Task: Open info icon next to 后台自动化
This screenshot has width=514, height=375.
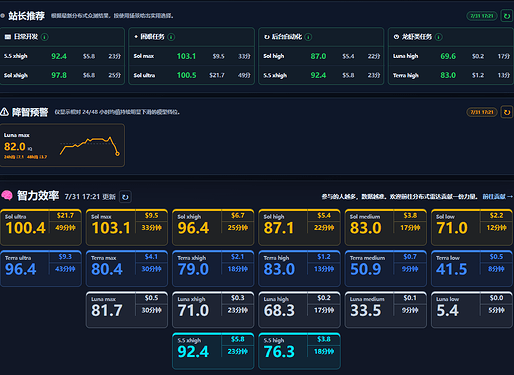Action: [x=308, y=37]
